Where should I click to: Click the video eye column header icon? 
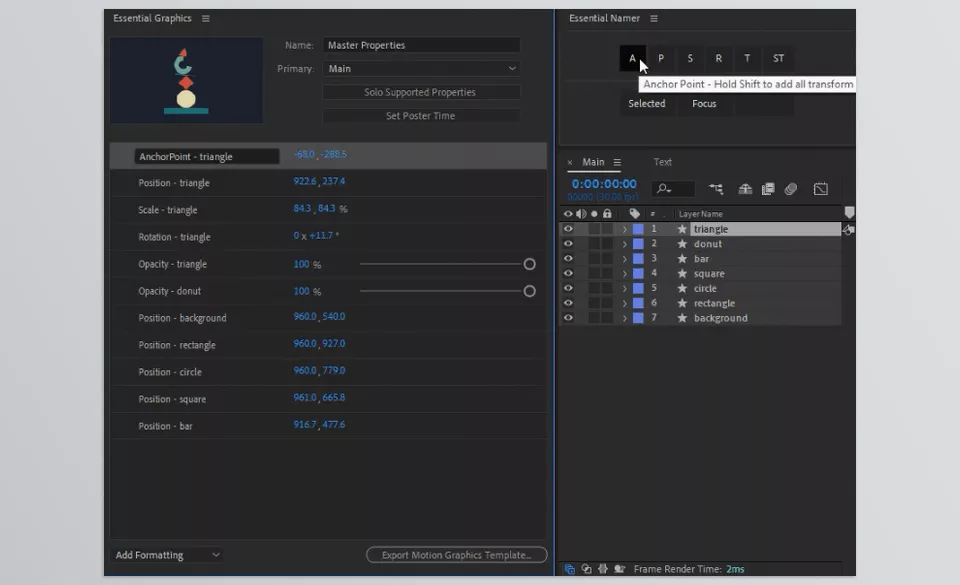click(568, 214)
